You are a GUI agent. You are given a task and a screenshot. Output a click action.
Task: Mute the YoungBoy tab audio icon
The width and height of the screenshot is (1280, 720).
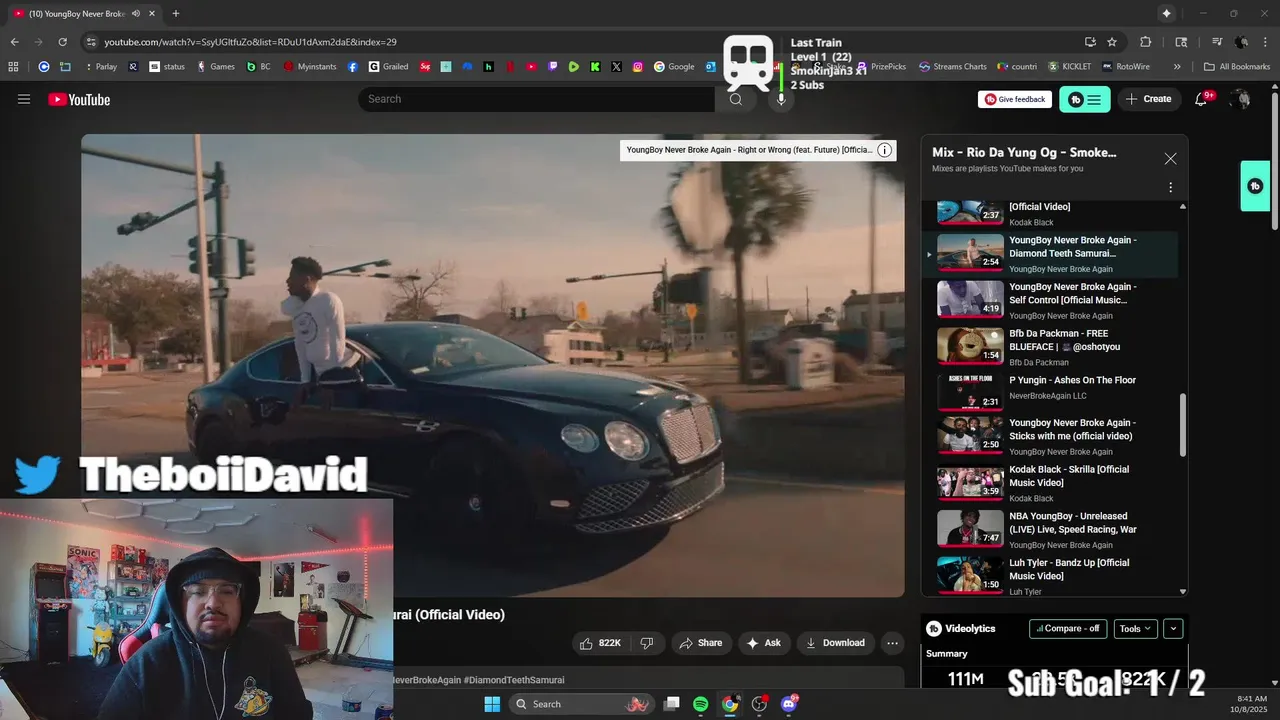[135, 13]
